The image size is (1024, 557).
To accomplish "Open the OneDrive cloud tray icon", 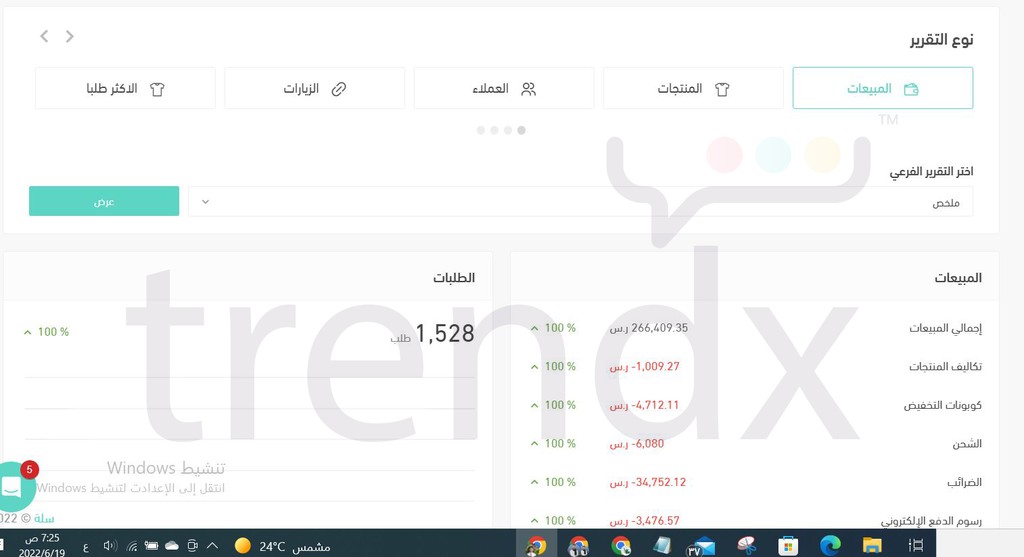I will (x=172, y=545).
